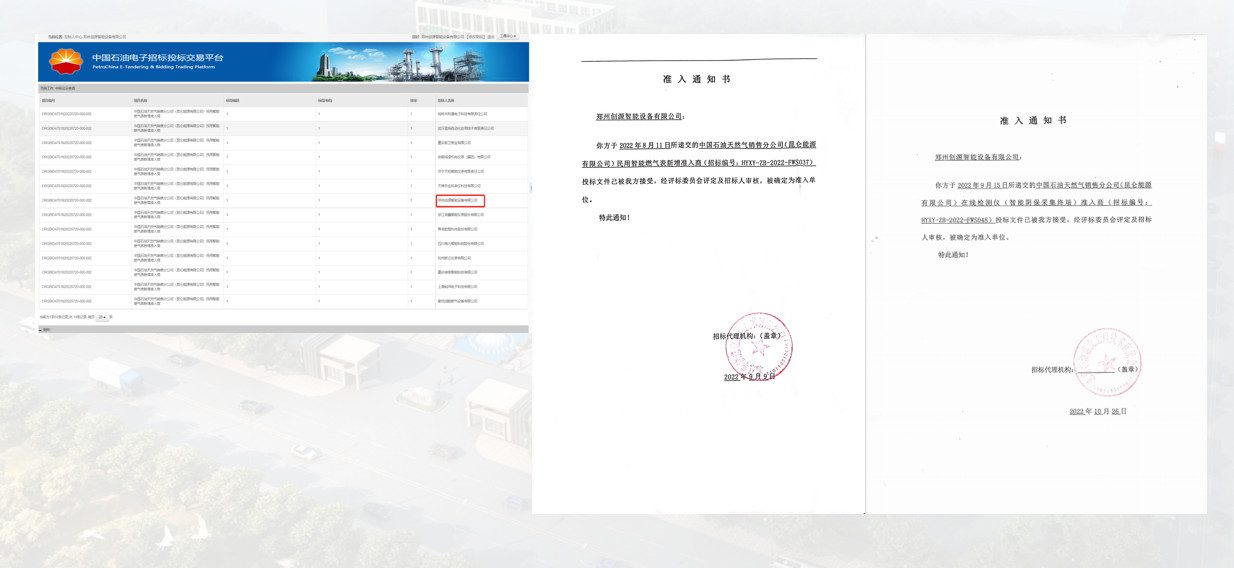This screenshot has width=1234, height=568.
Task: Click bid number HYXY-ZB-2022-FWS048 in the right letter
Action: pyautogui.click(x=957, y=219)
